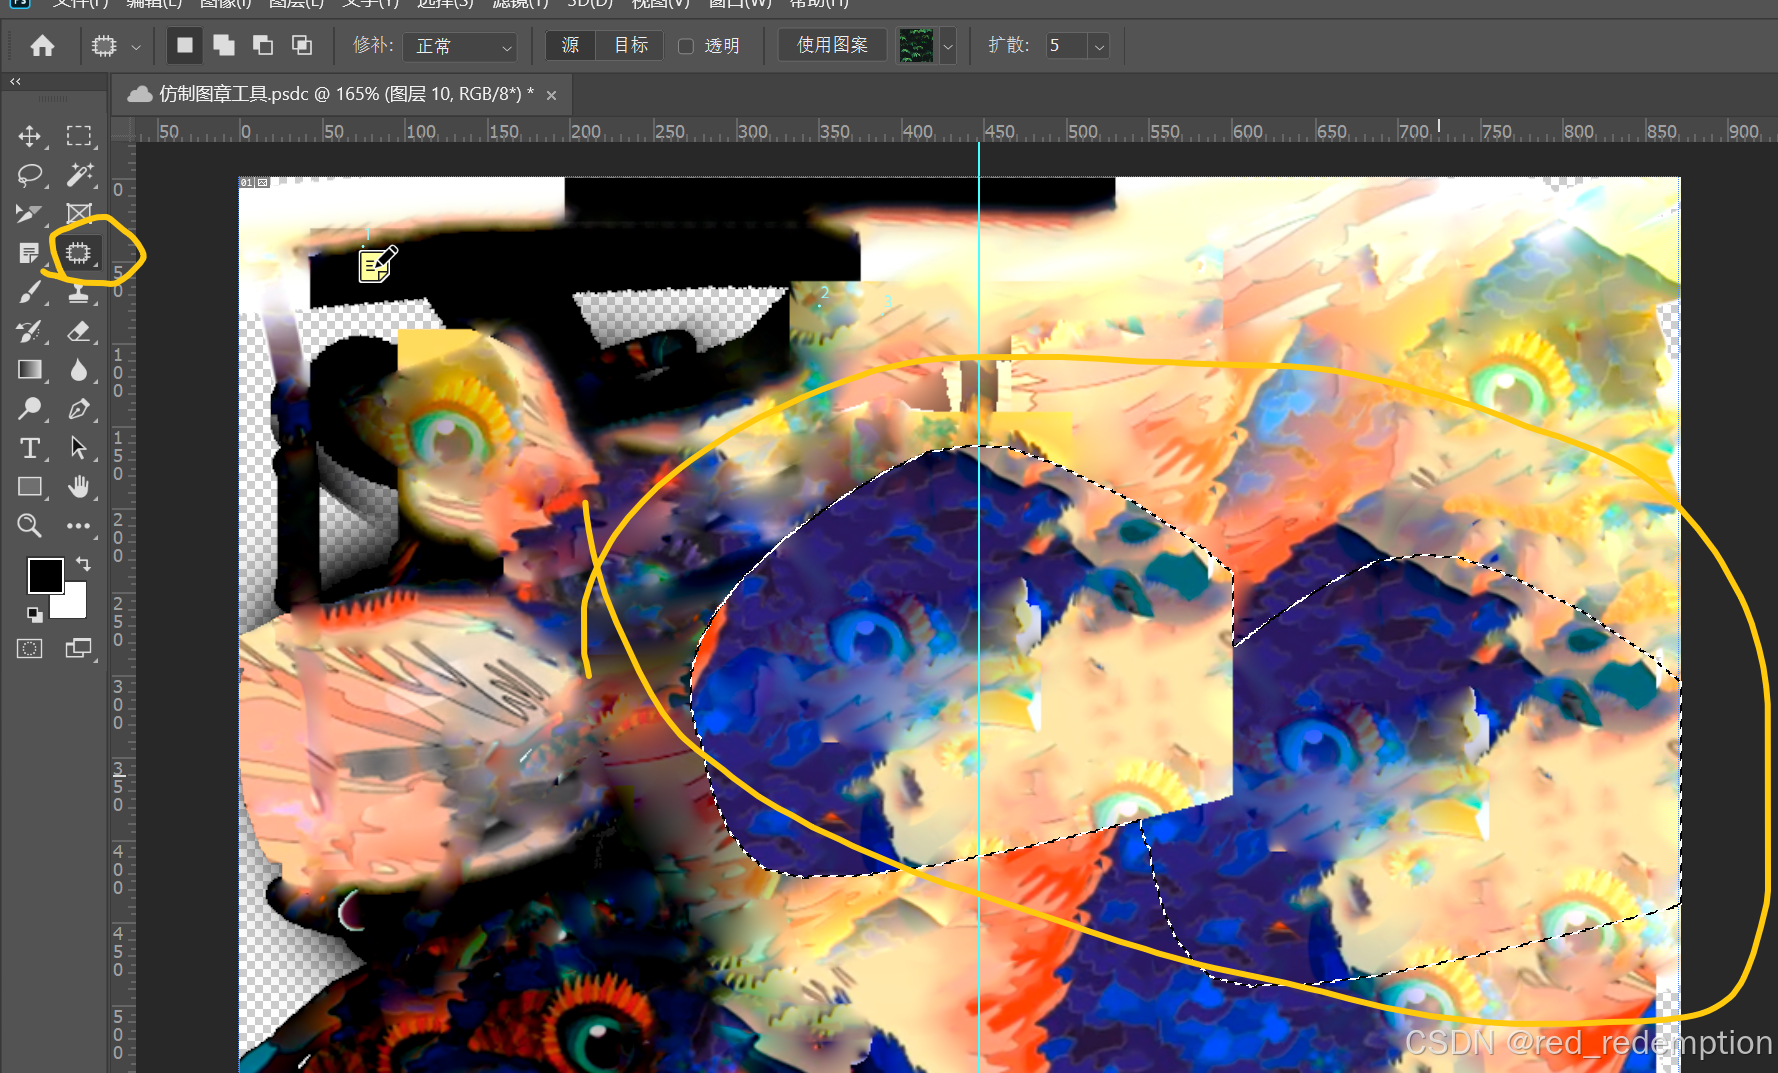Screen dimensions: 1778x1073
Task: Select the Brush tool
Action: click(29, 292)
